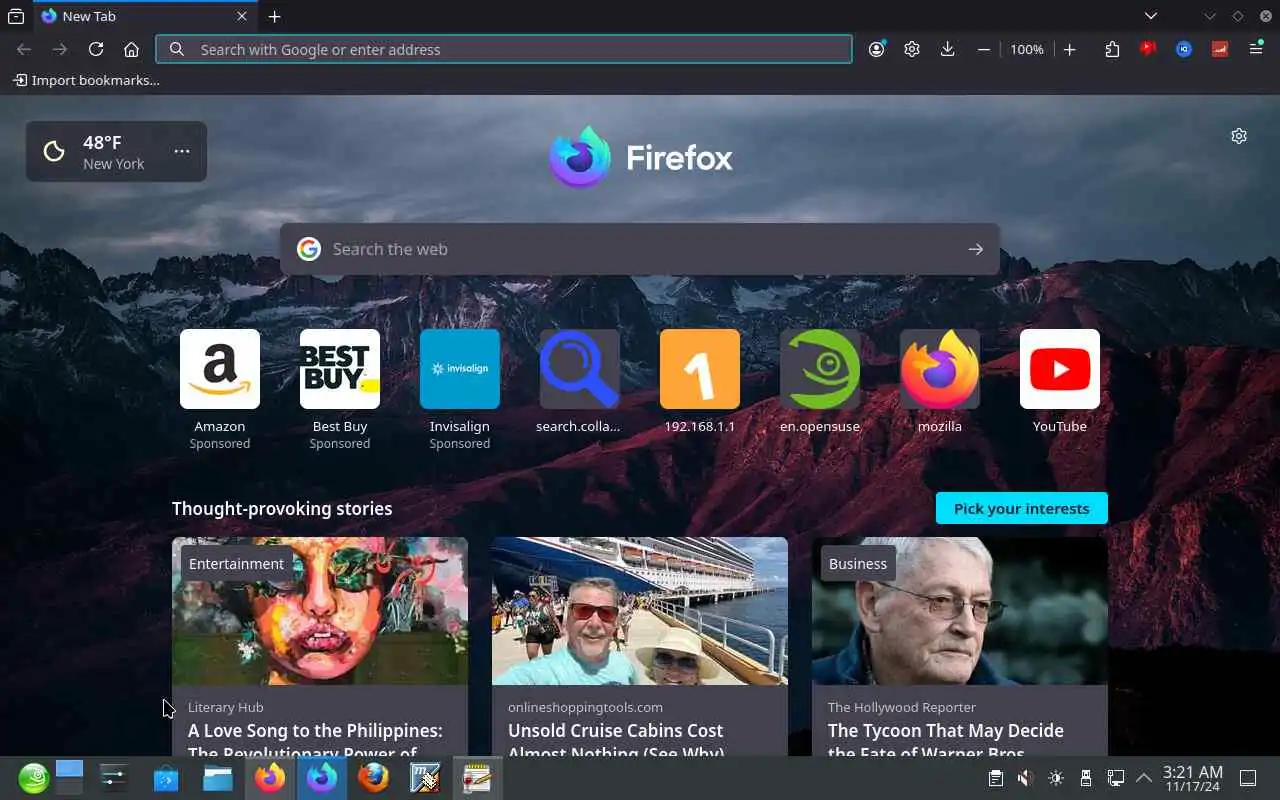Open the Discover software store
Viewport: 1280px width, 800px height.
pos(166,778)
